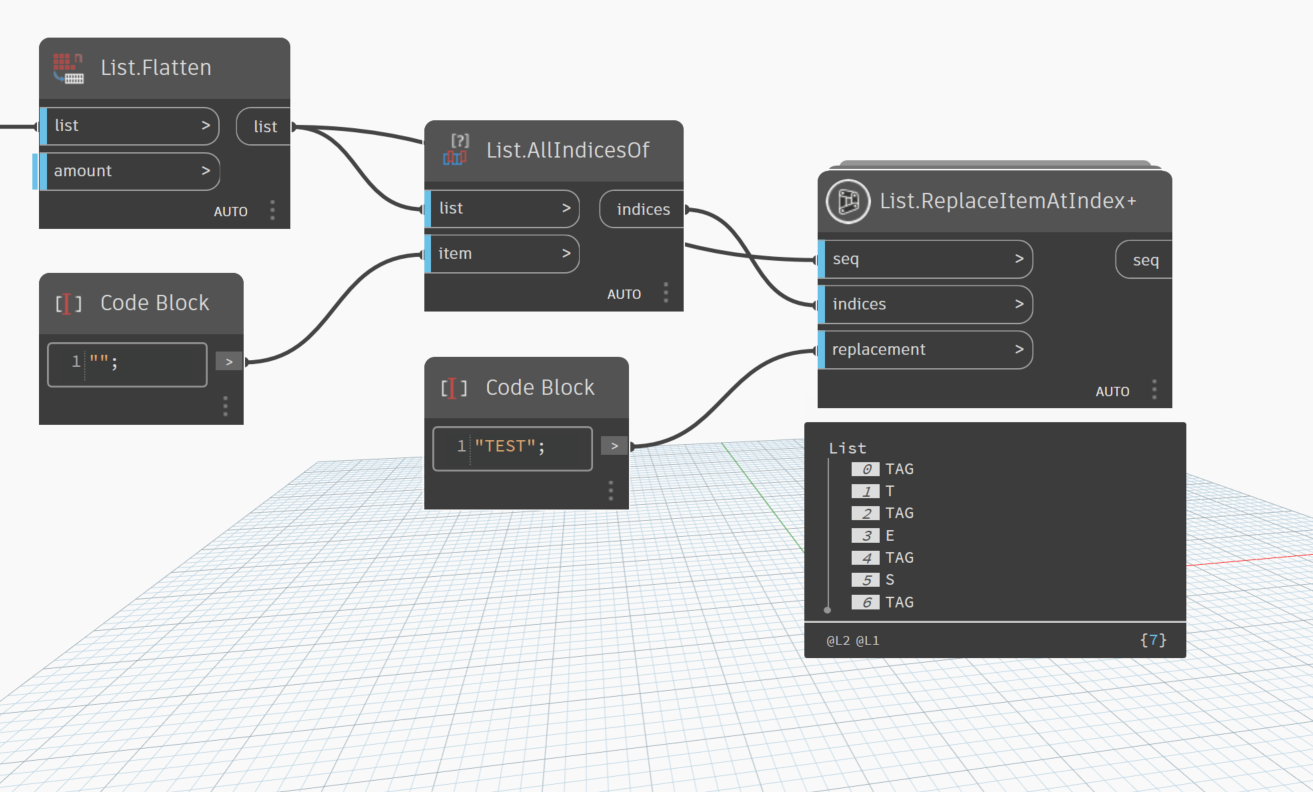Open the context menu on the TEST Code Block
The height and width of the screenshot is (792, 1313).
[x=610, y=490]
